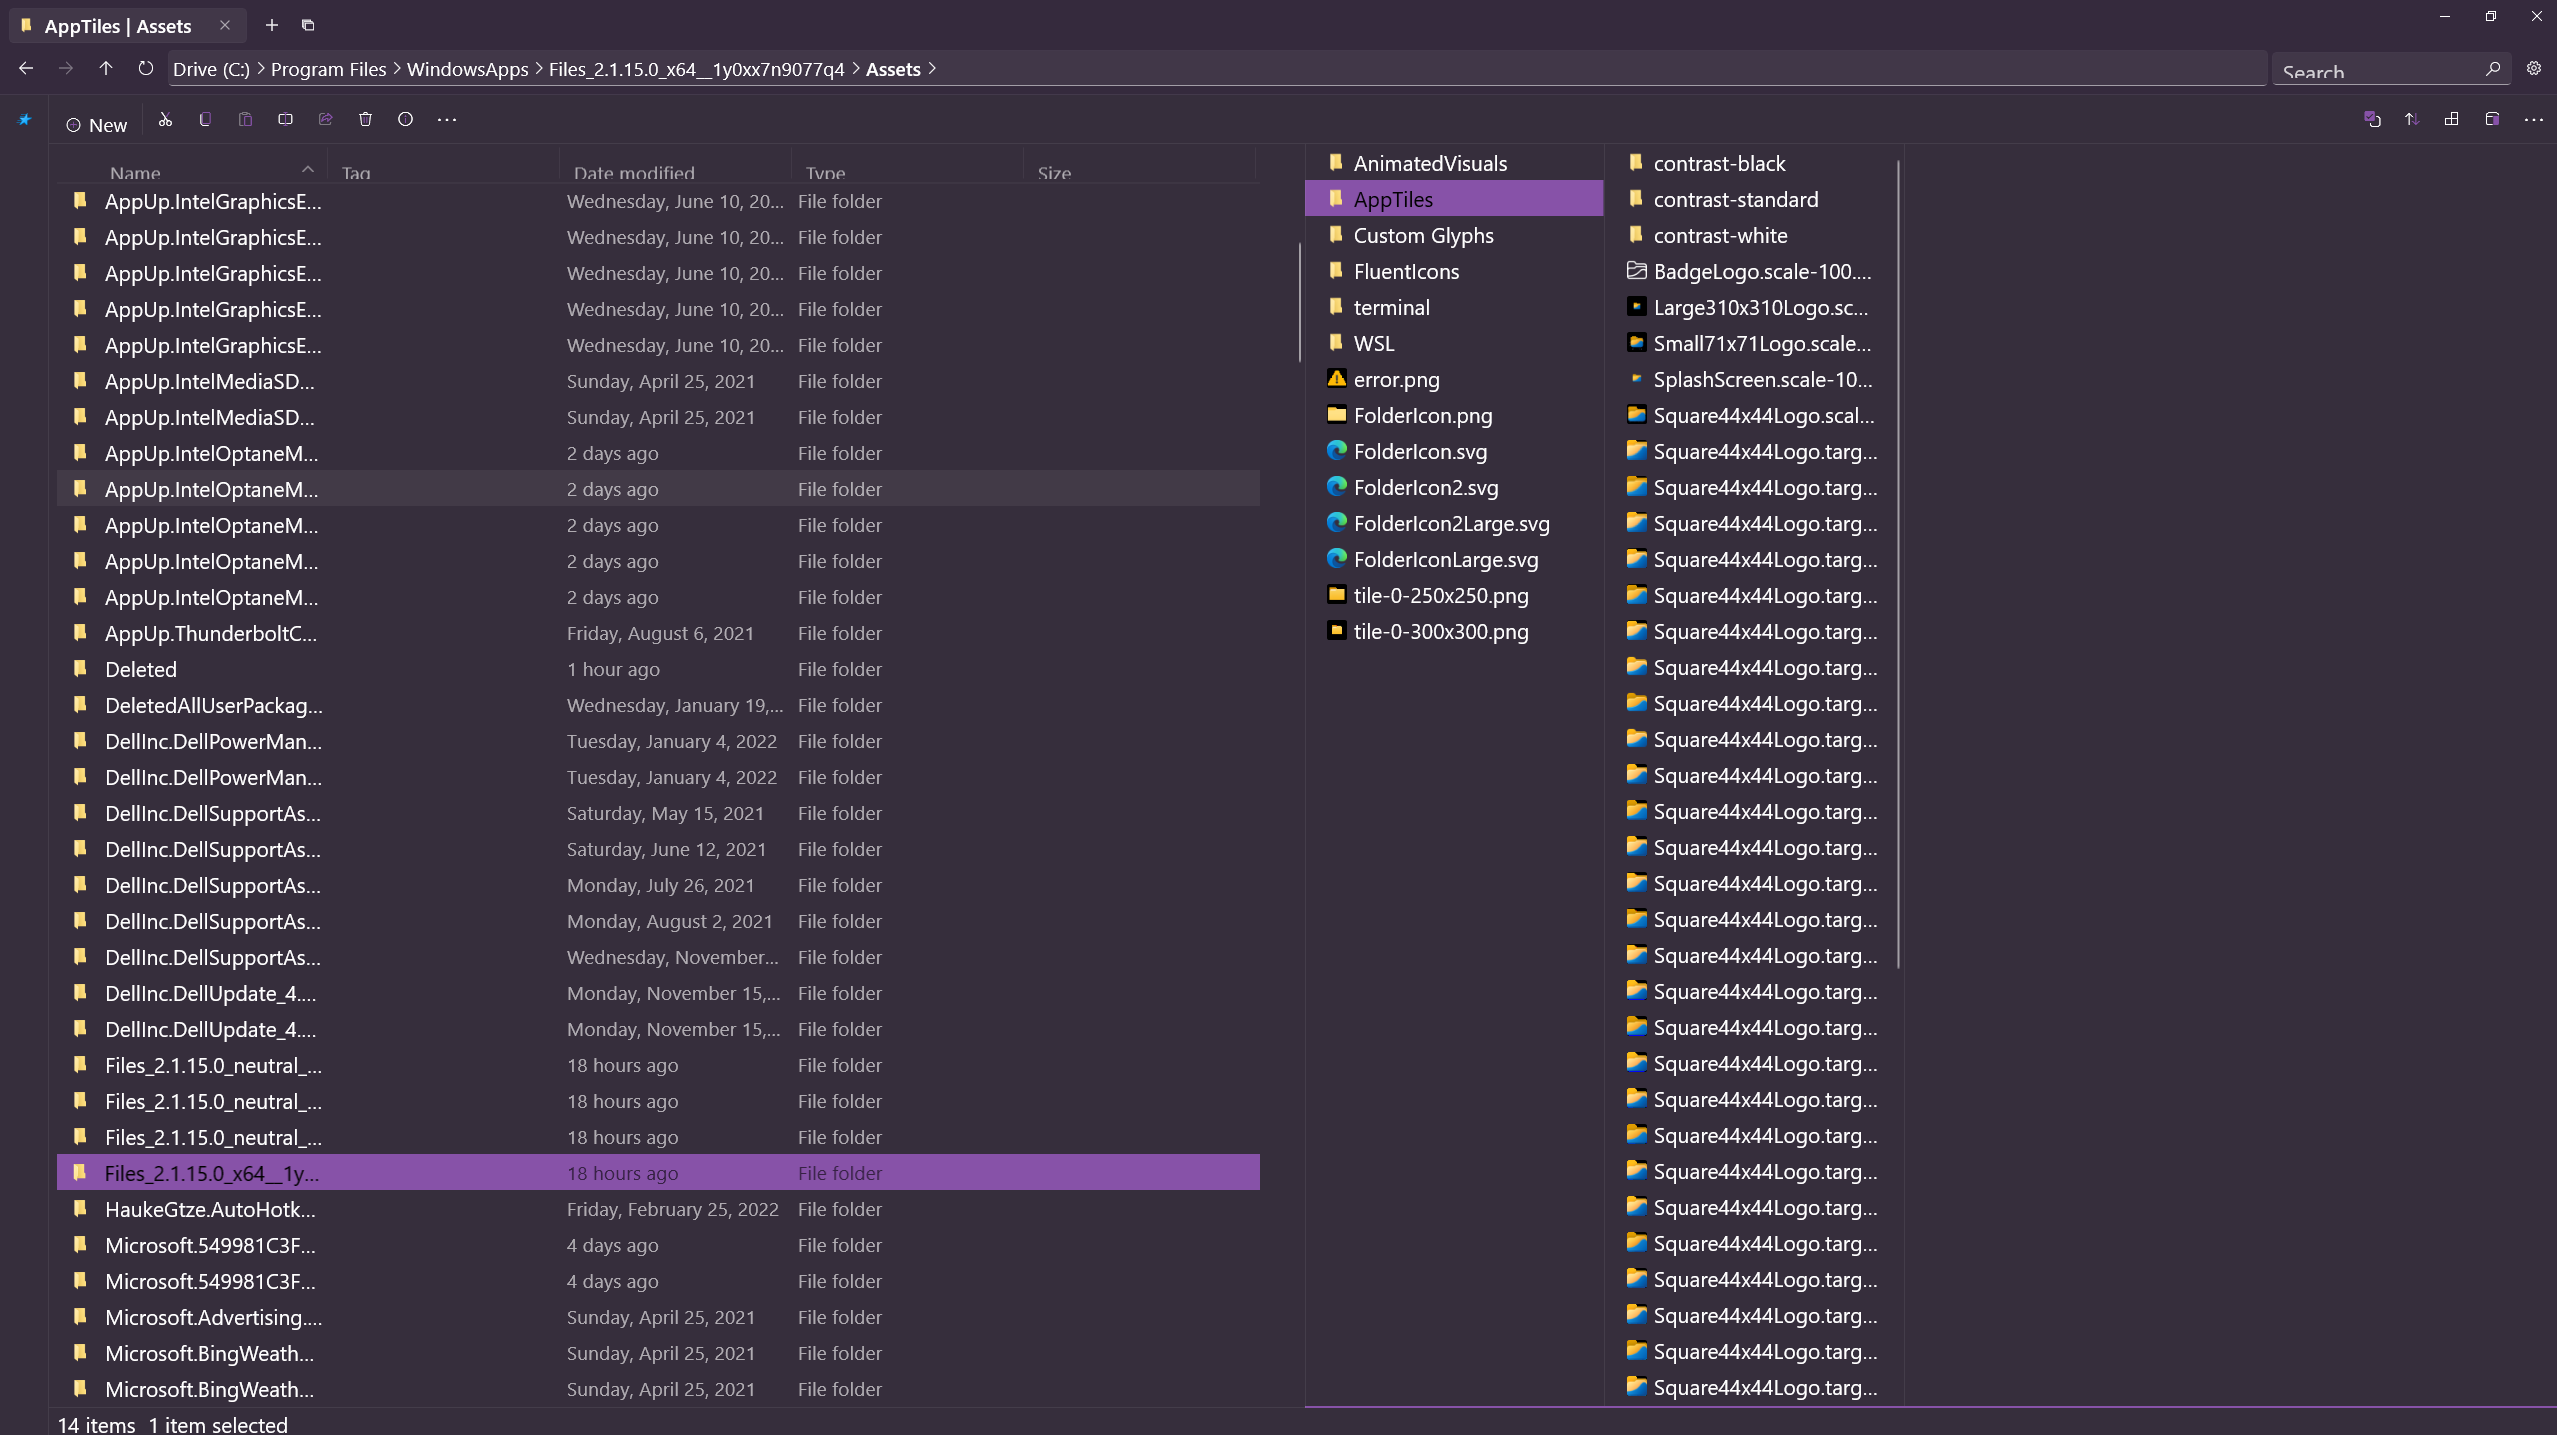
Task: Open a new tab with the plus button
Action: tap(271, 25)
